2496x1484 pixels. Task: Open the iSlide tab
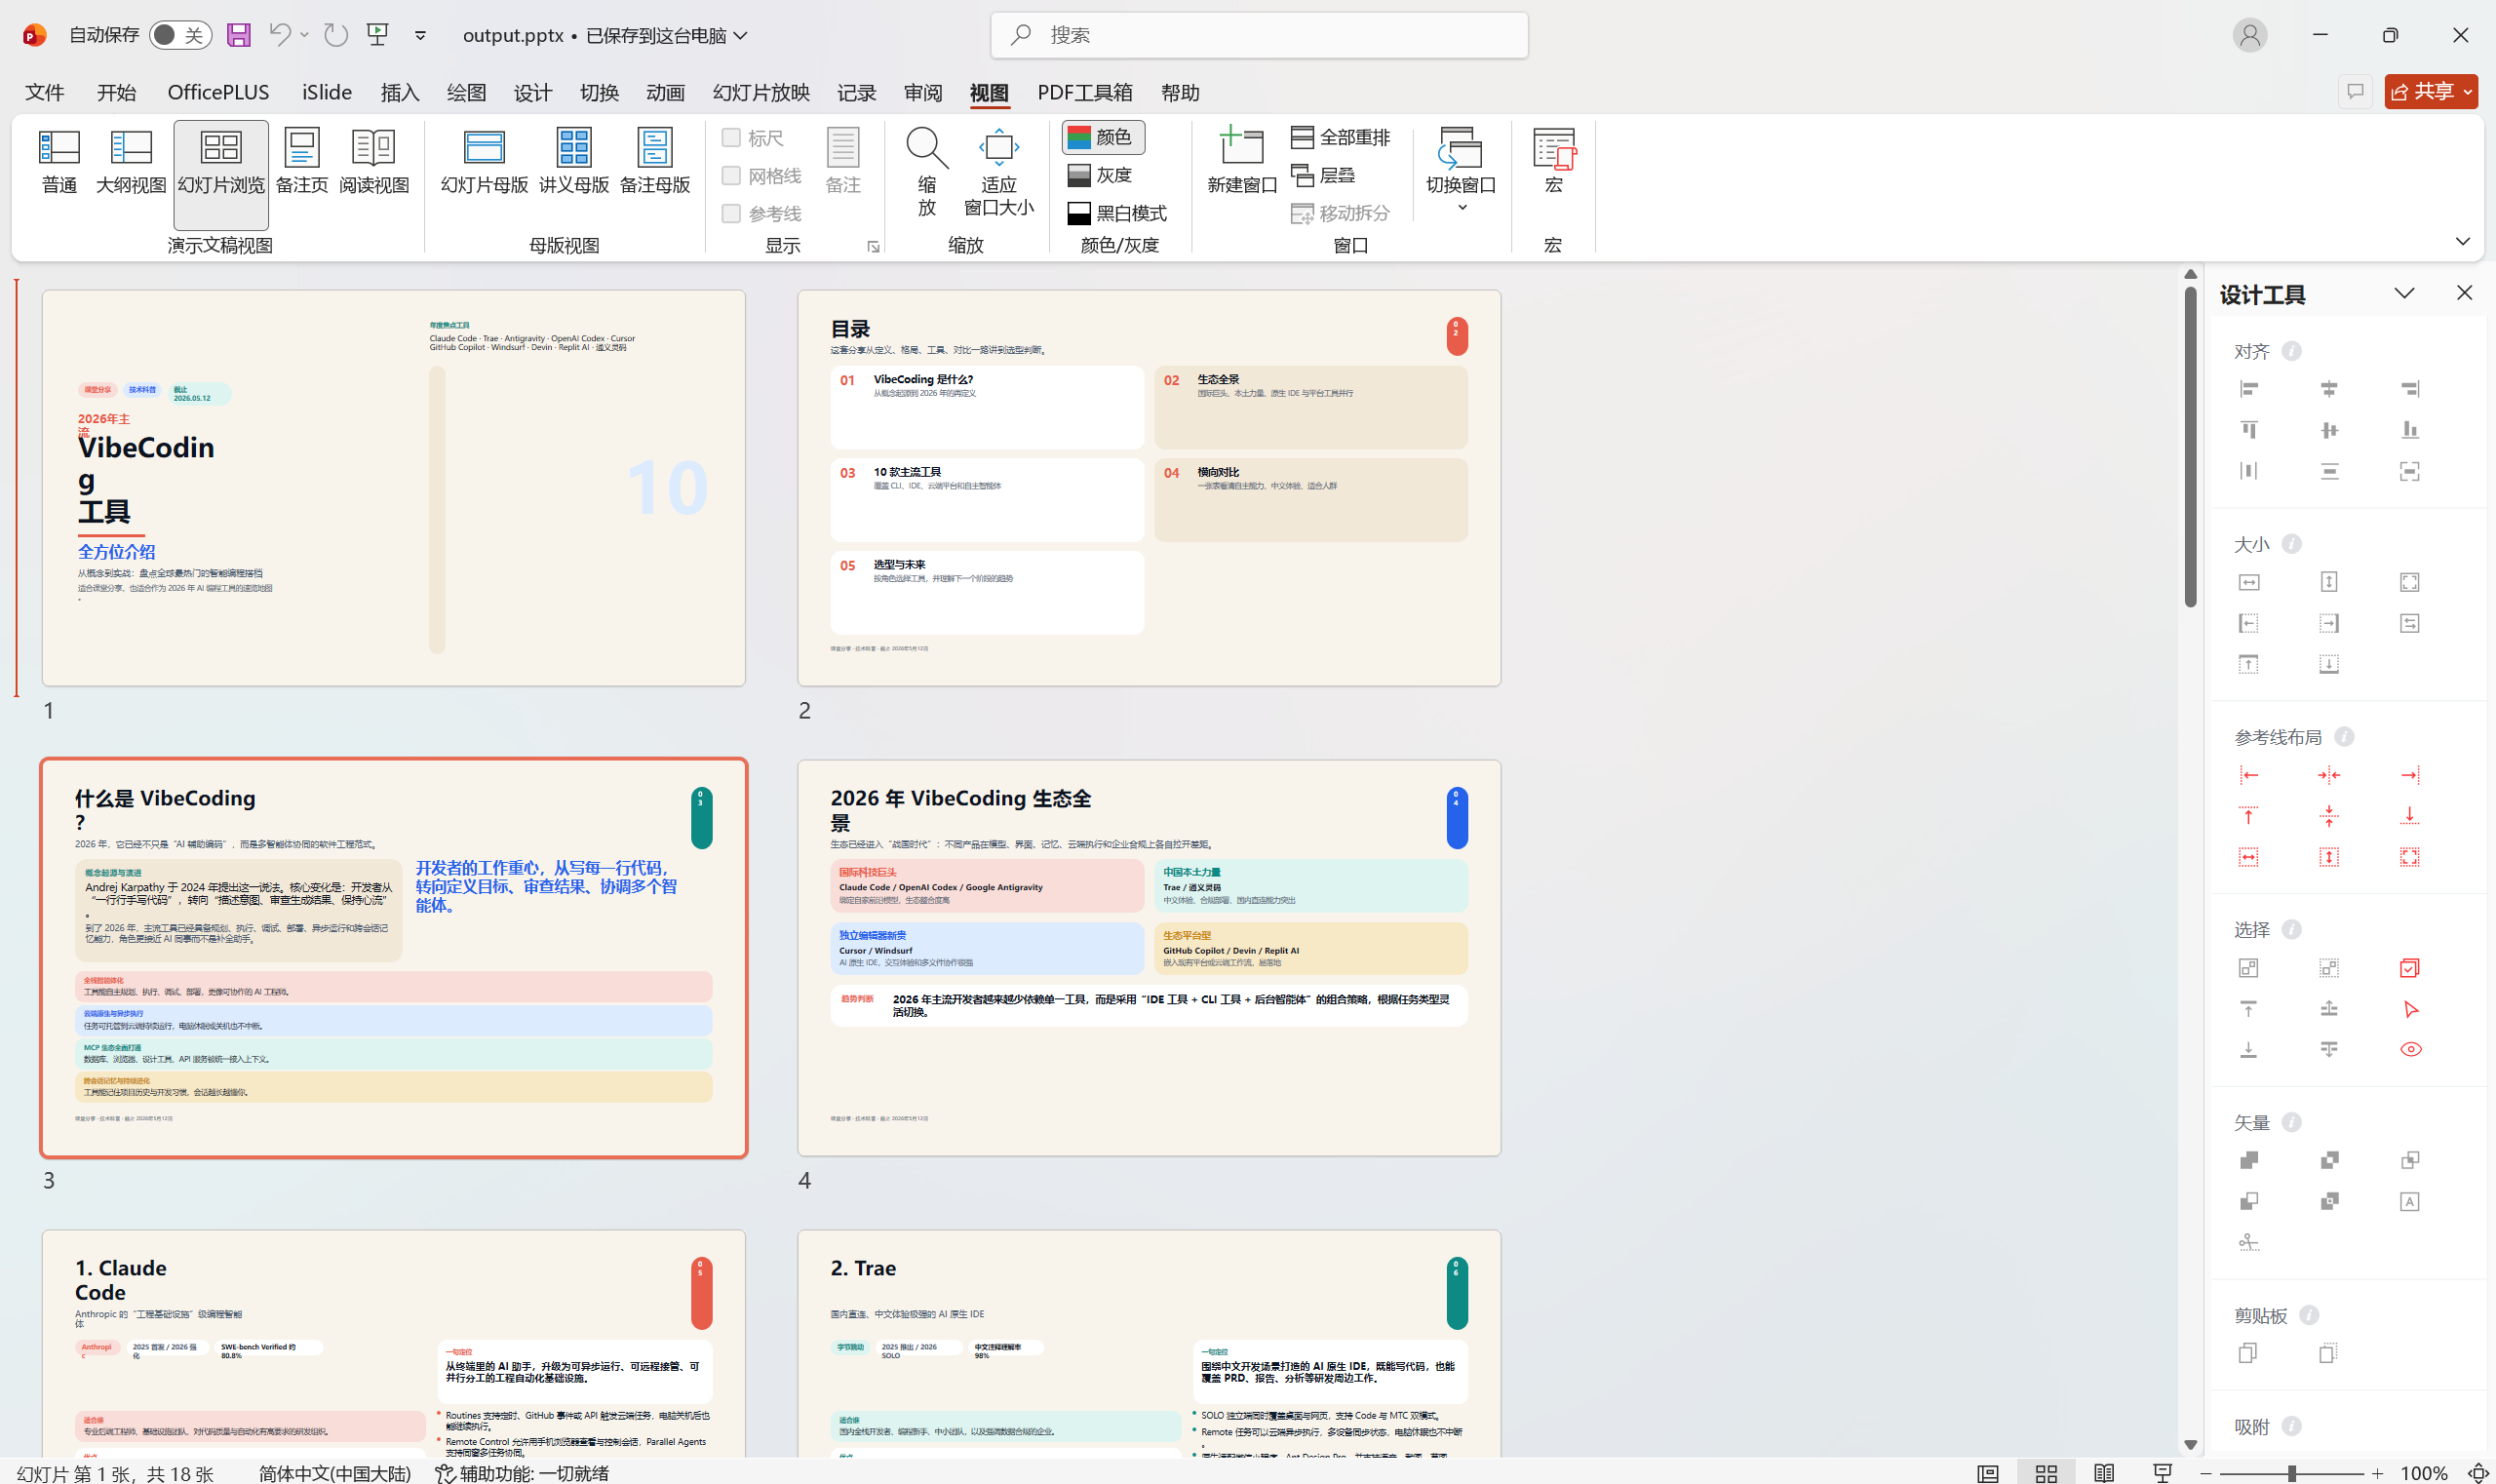pos(327,92)
